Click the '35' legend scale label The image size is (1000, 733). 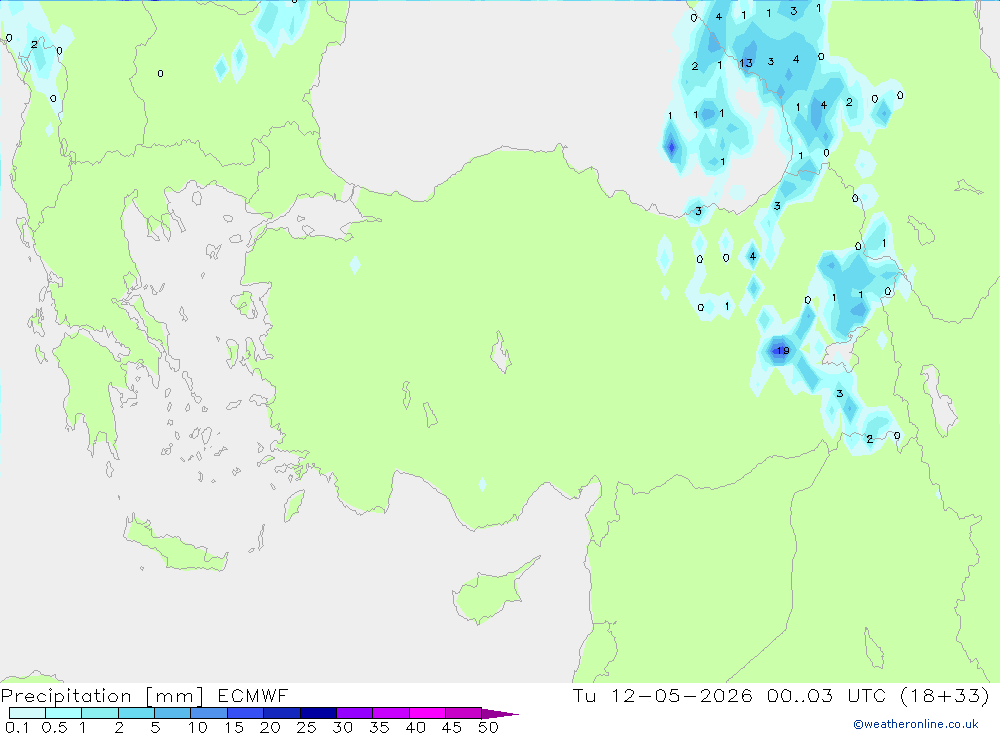[379, 727]
